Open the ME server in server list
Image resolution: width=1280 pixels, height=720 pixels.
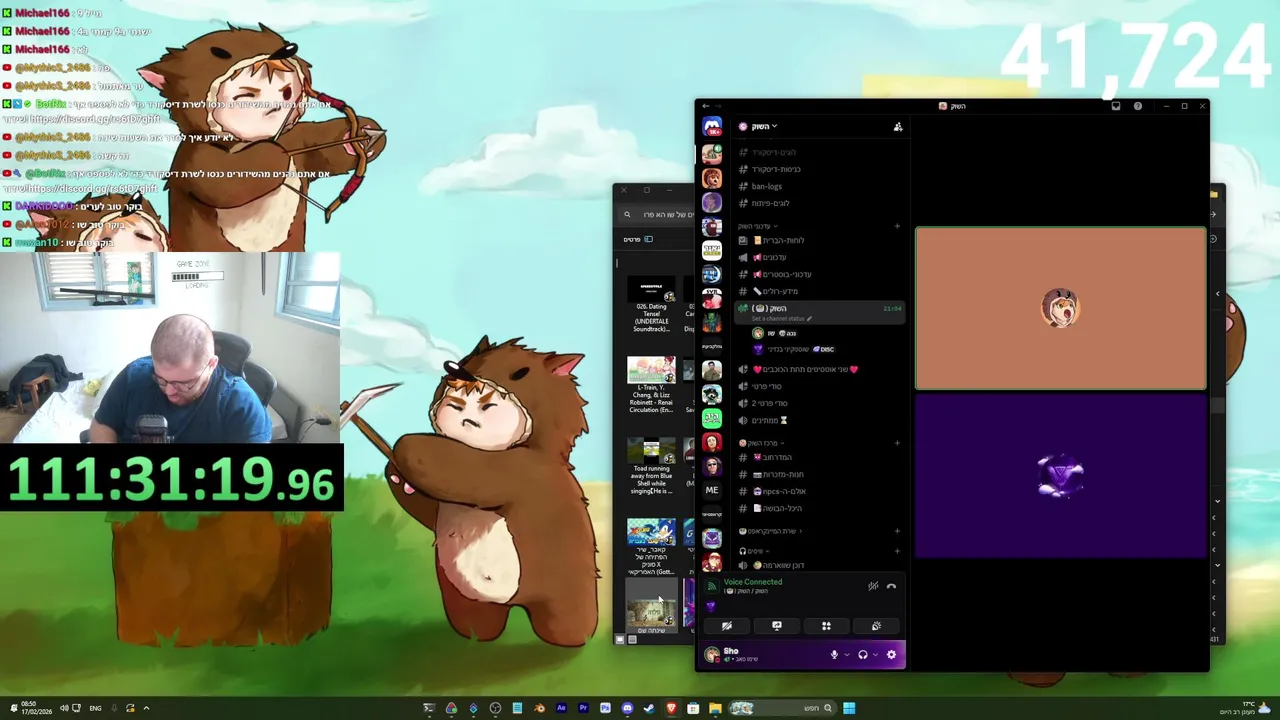[712, 490]
